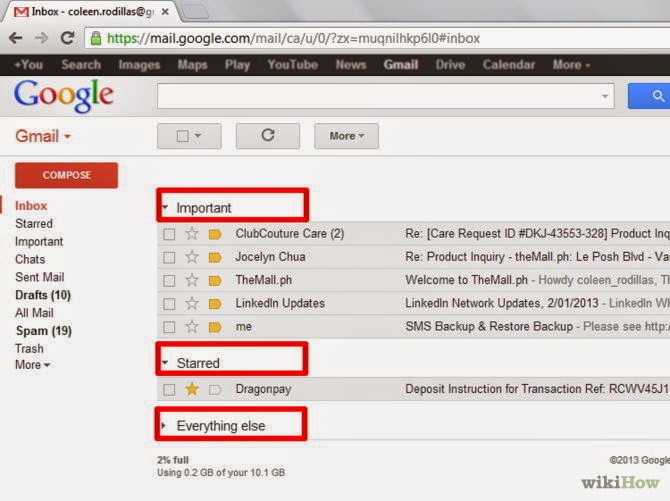Open the Chats label
The width and height of the screenshot is (670, 501).
point(30,259)
